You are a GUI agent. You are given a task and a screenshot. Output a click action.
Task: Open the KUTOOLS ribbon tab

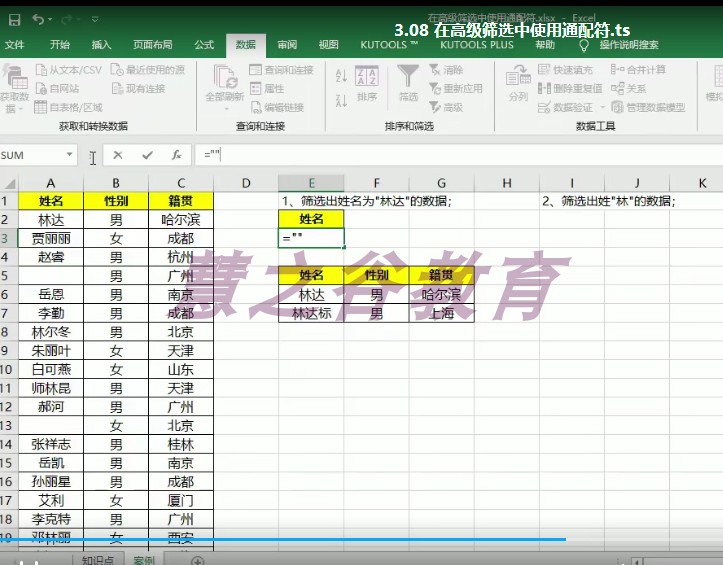pyautogui.click(x=389, y=45)
